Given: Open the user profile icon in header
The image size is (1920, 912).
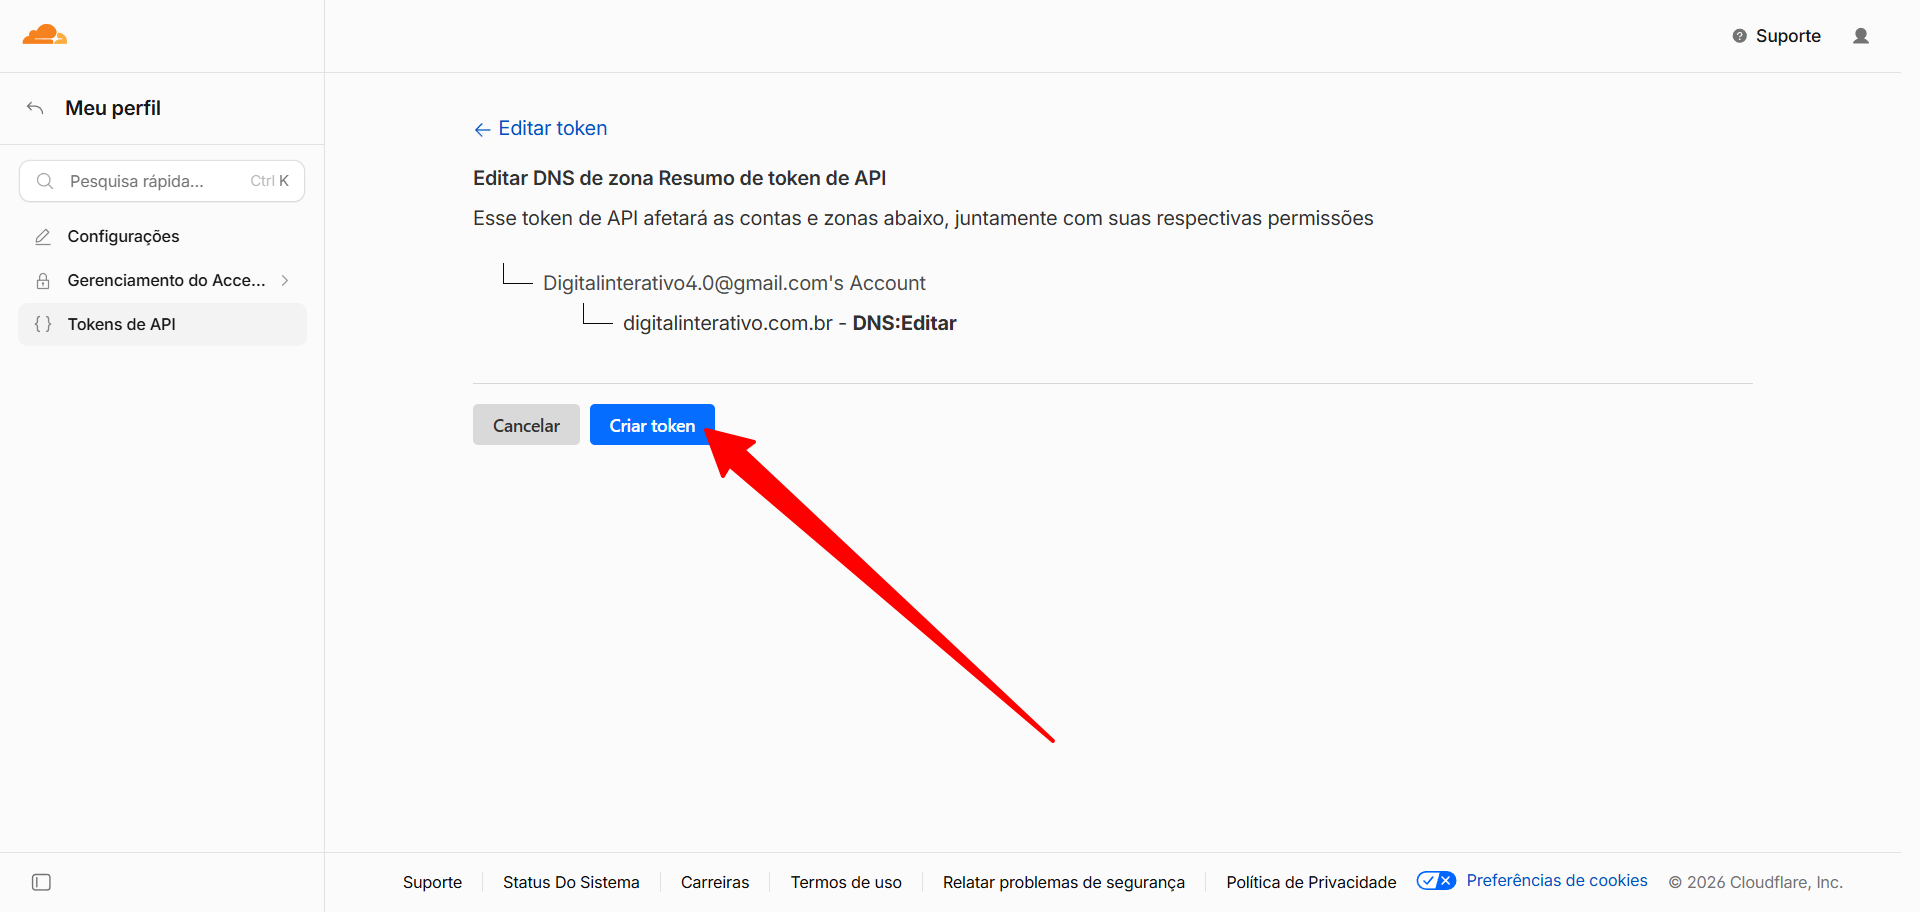Looking at the screenshot, I should [x=1861, y=36].
